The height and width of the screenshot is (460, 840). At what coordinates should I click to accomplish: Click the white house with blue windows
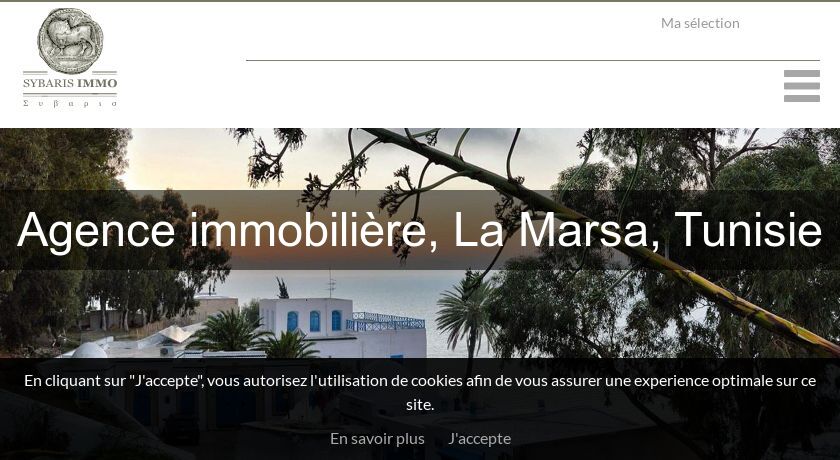[x=343, y=328]
